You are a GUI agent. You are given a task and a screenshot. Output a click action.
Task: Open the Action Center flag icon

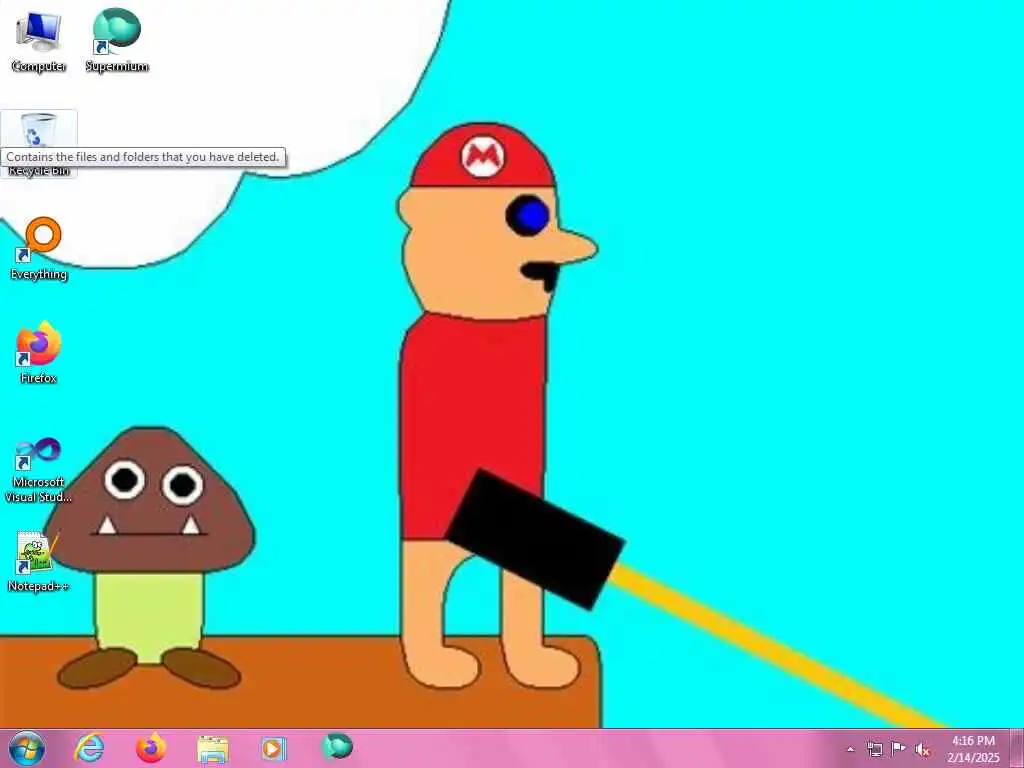[x=899, y=749]
